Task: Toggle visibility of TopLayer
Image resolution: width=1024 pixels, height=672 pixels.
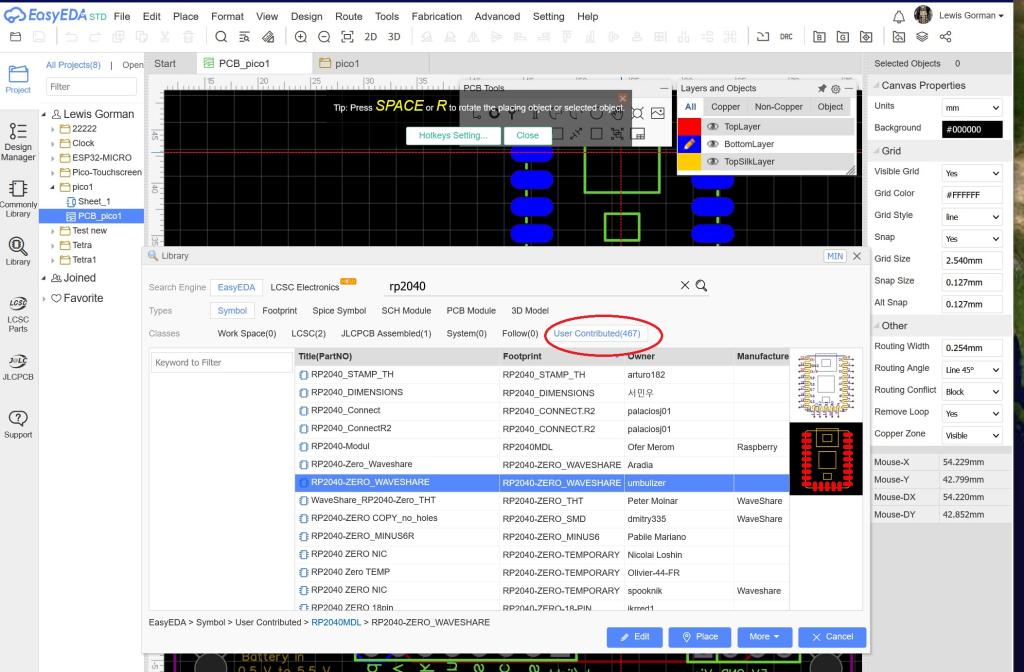Action: [713, 127]
